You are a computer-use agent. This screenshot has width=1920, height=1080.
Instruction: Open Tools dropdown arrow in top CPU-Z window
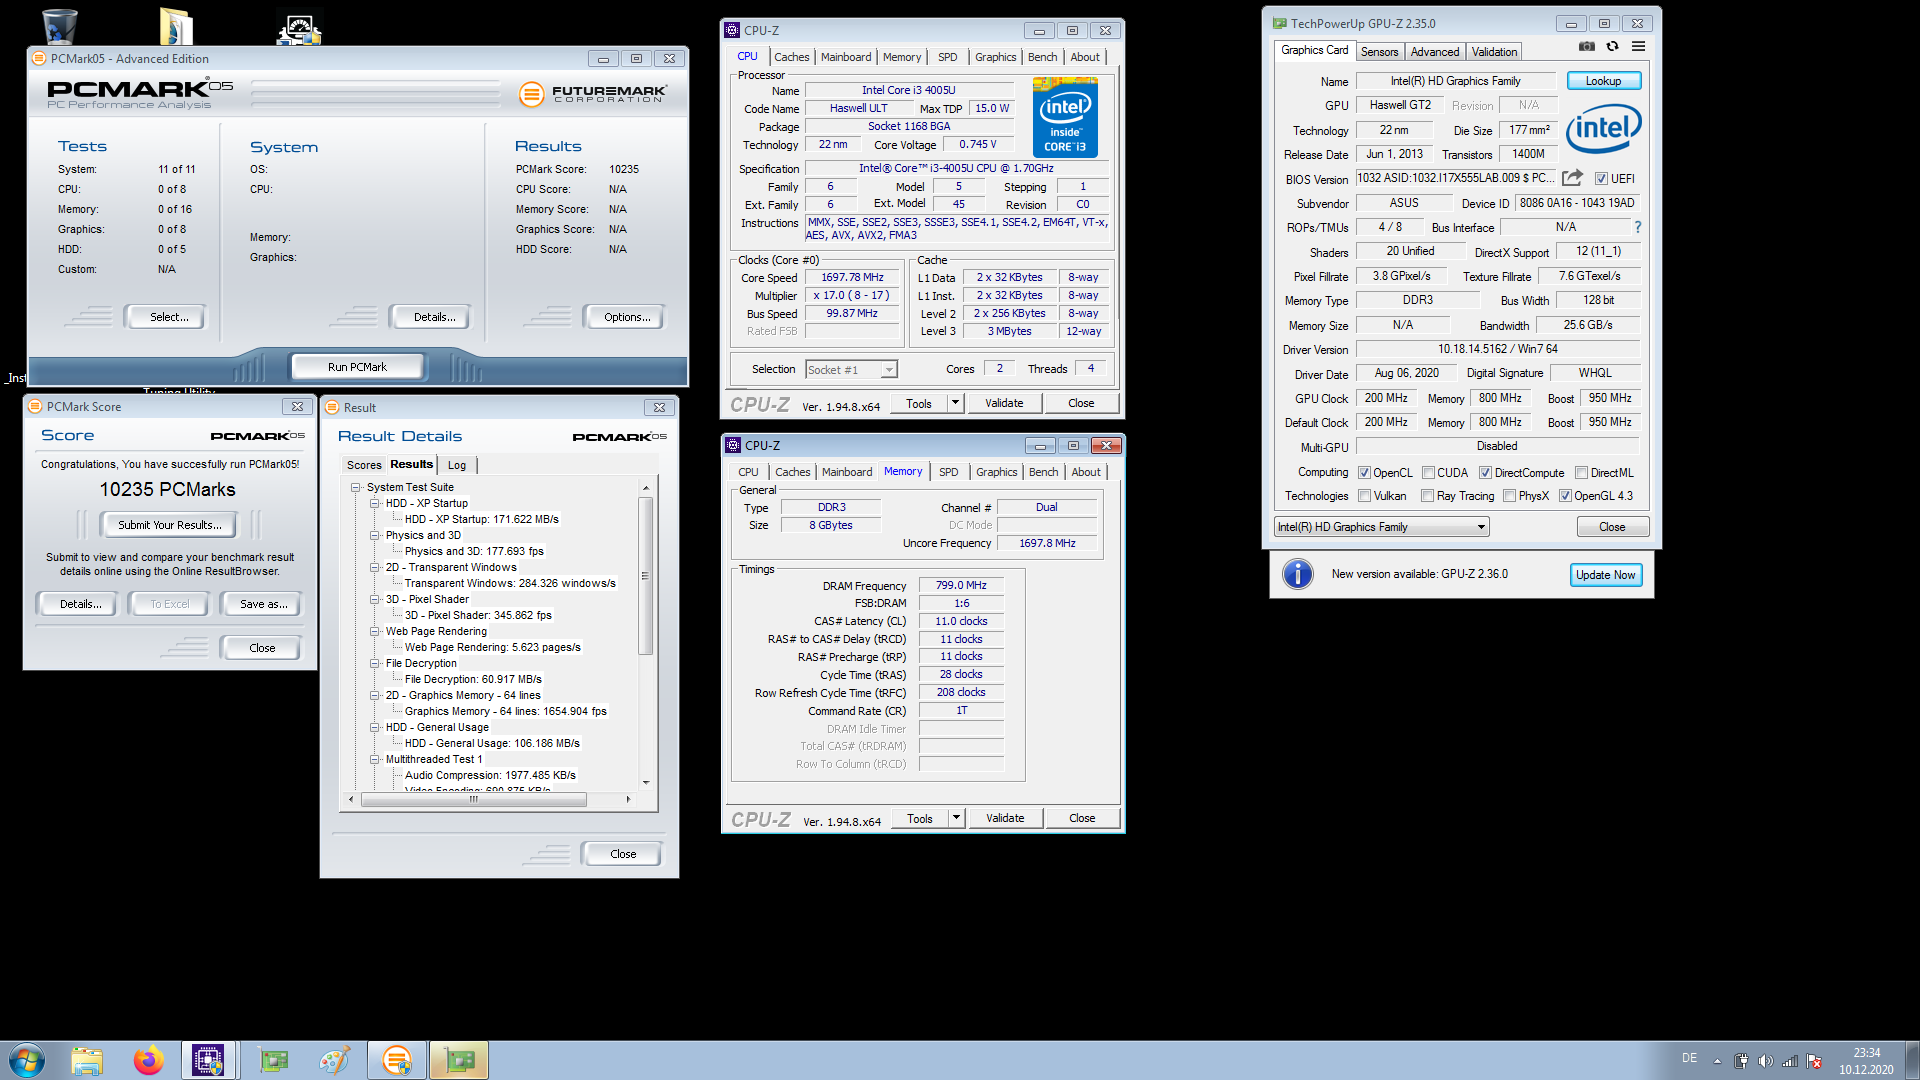955,403
